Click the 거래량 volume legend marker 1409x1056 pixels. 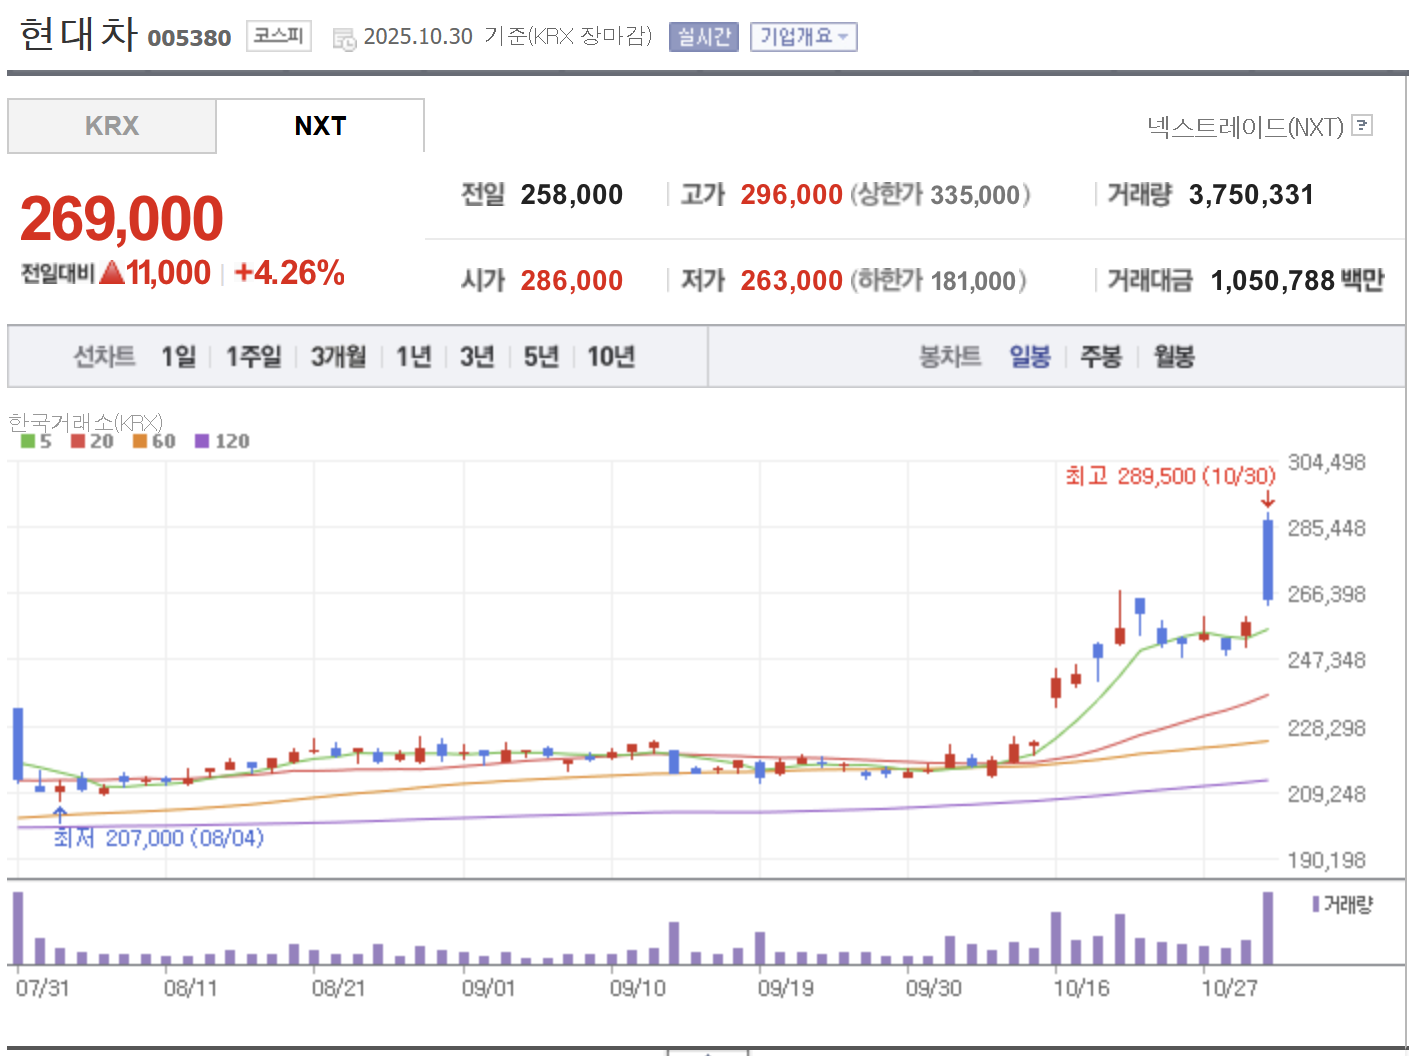[x=1316, y=904]
